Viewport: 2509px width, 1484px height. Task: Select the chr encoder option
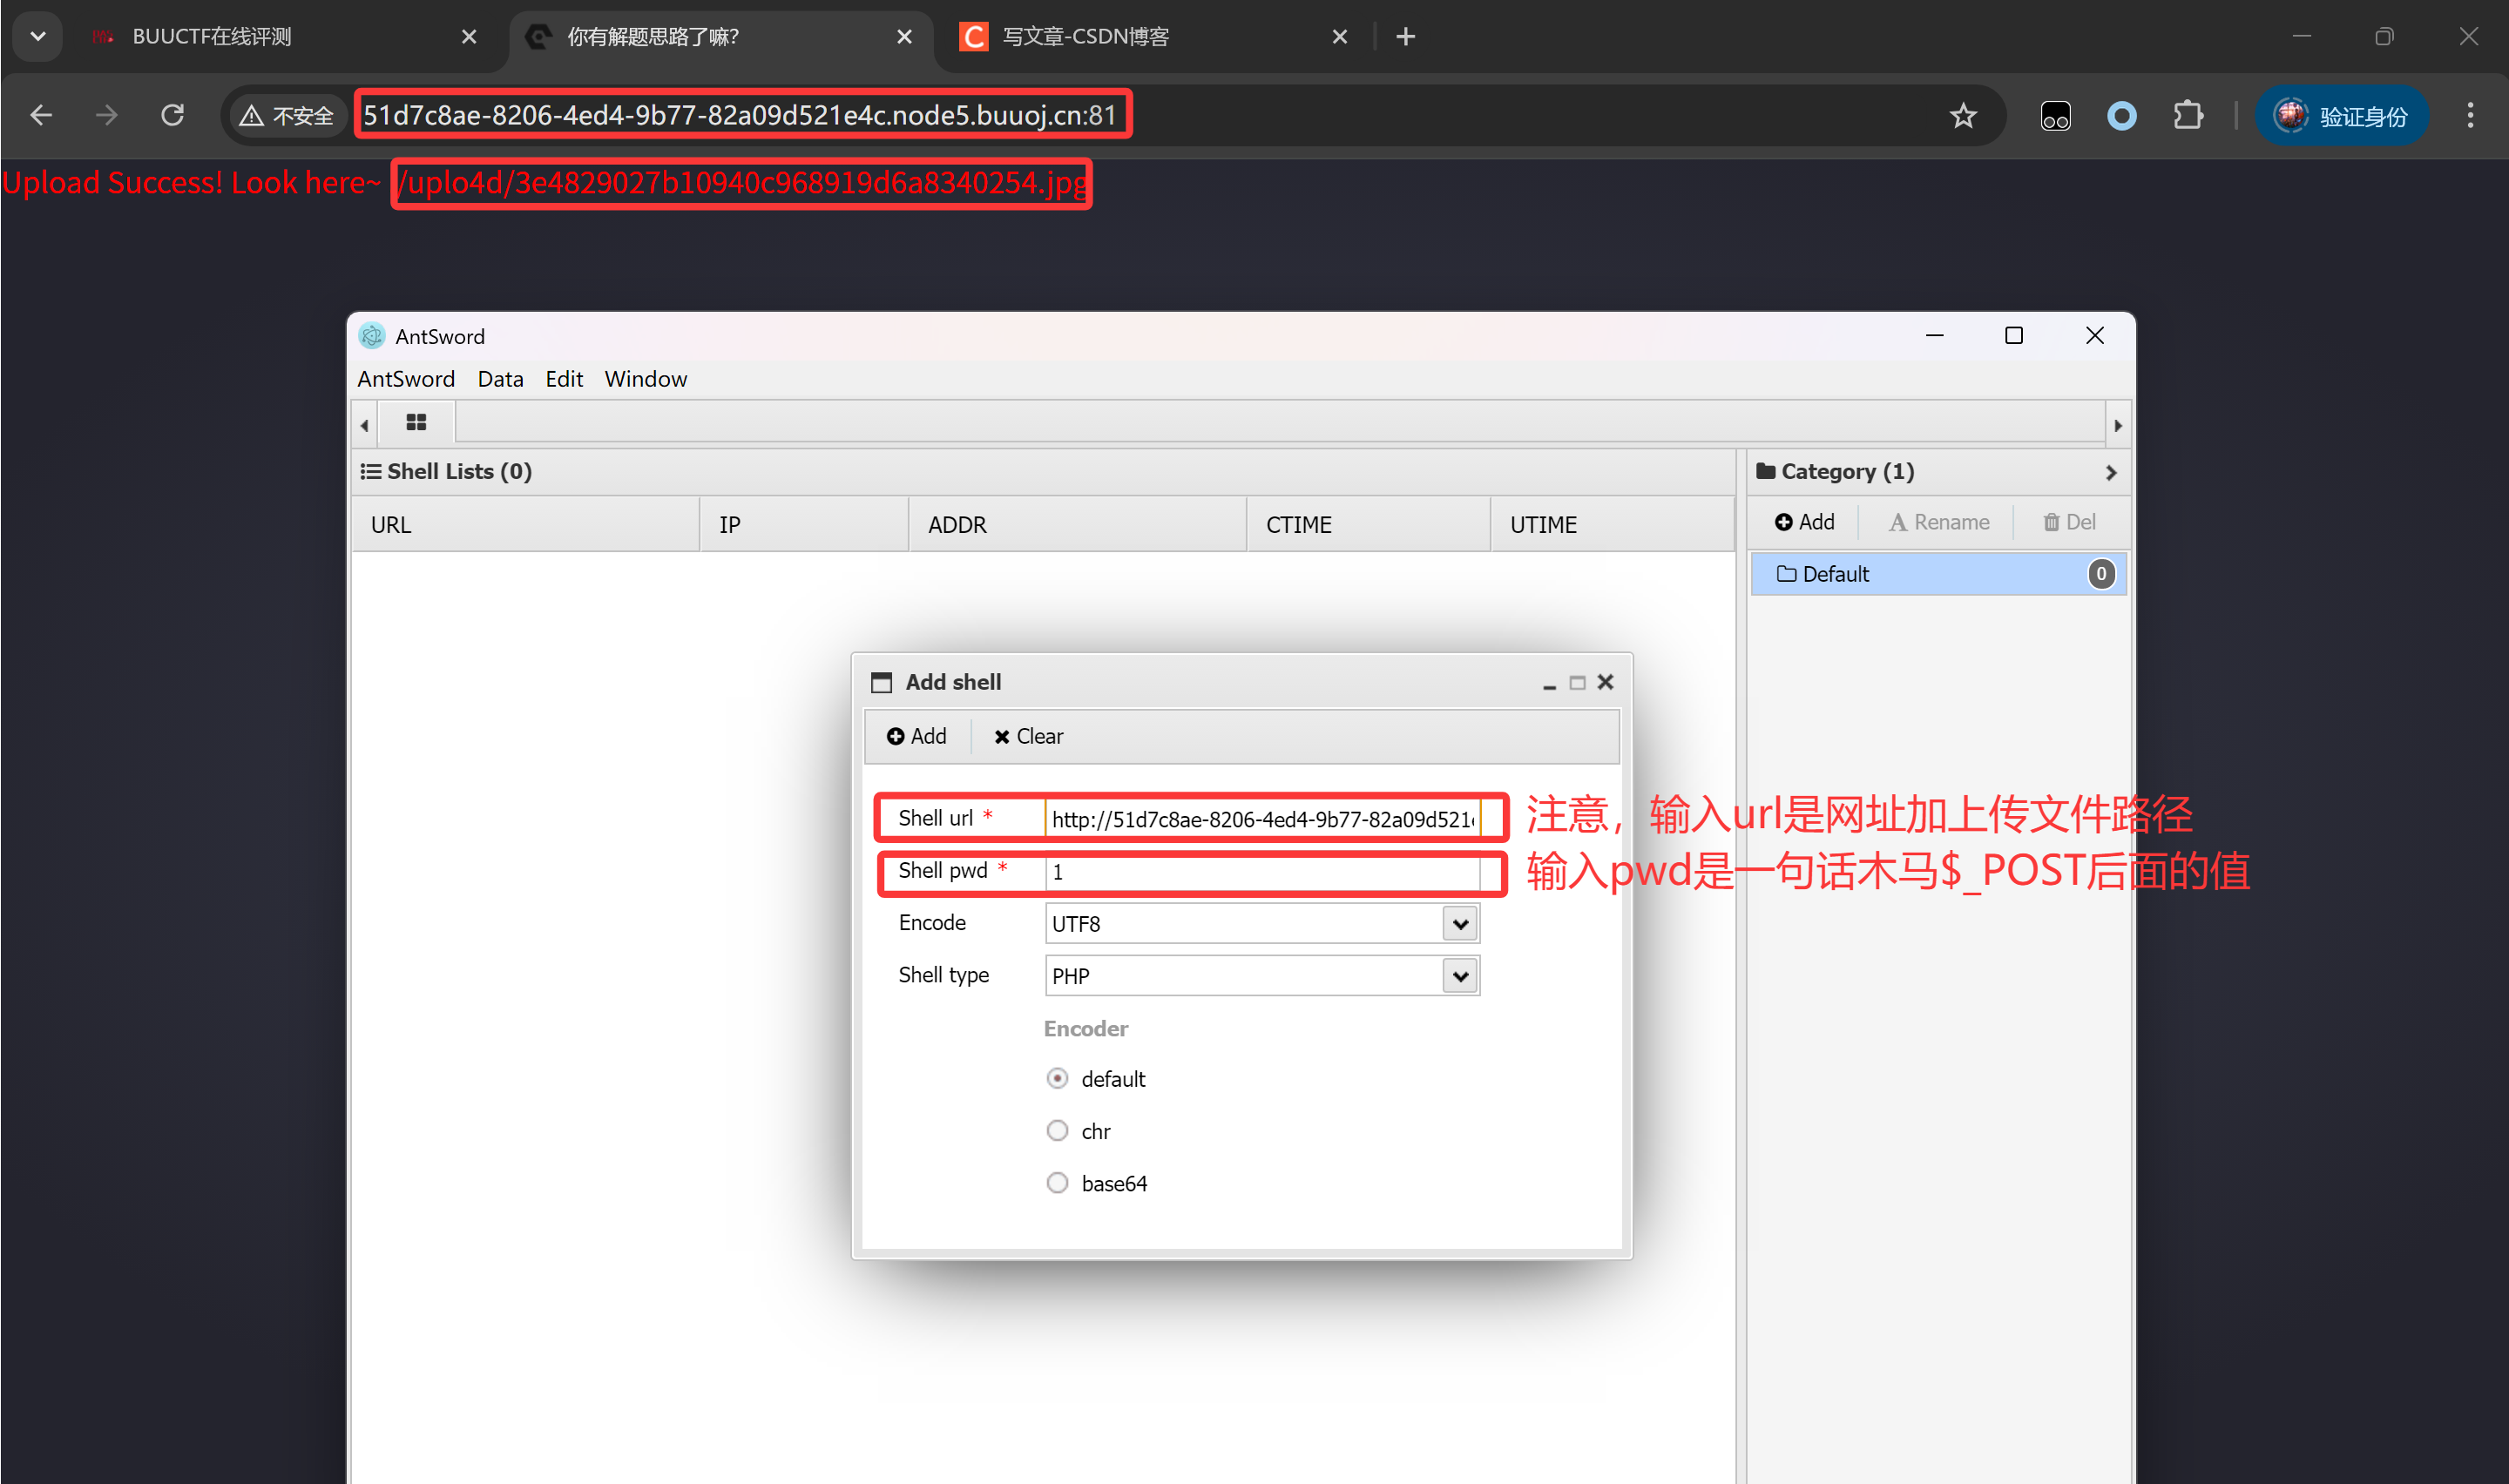coord(1057,1130)
